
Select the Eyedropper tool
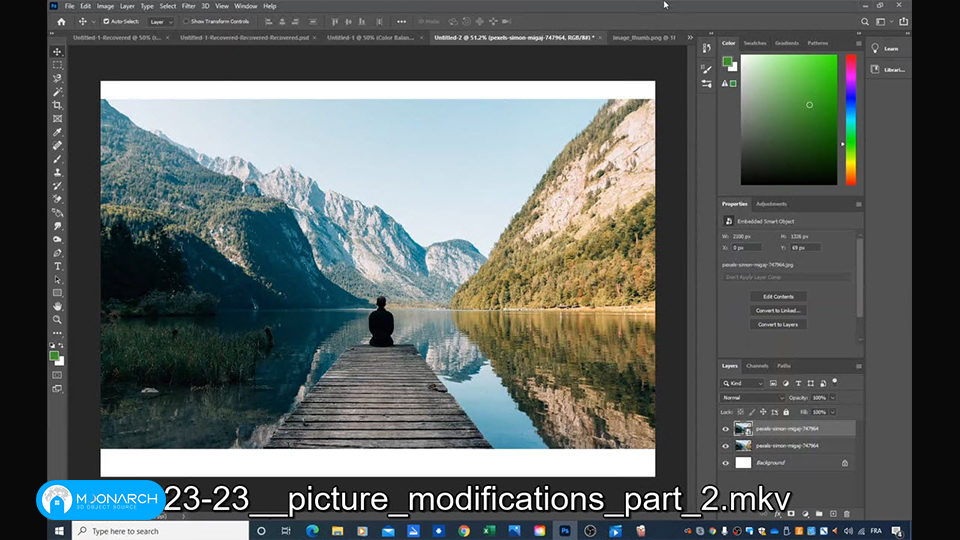(x=58, y=132)
